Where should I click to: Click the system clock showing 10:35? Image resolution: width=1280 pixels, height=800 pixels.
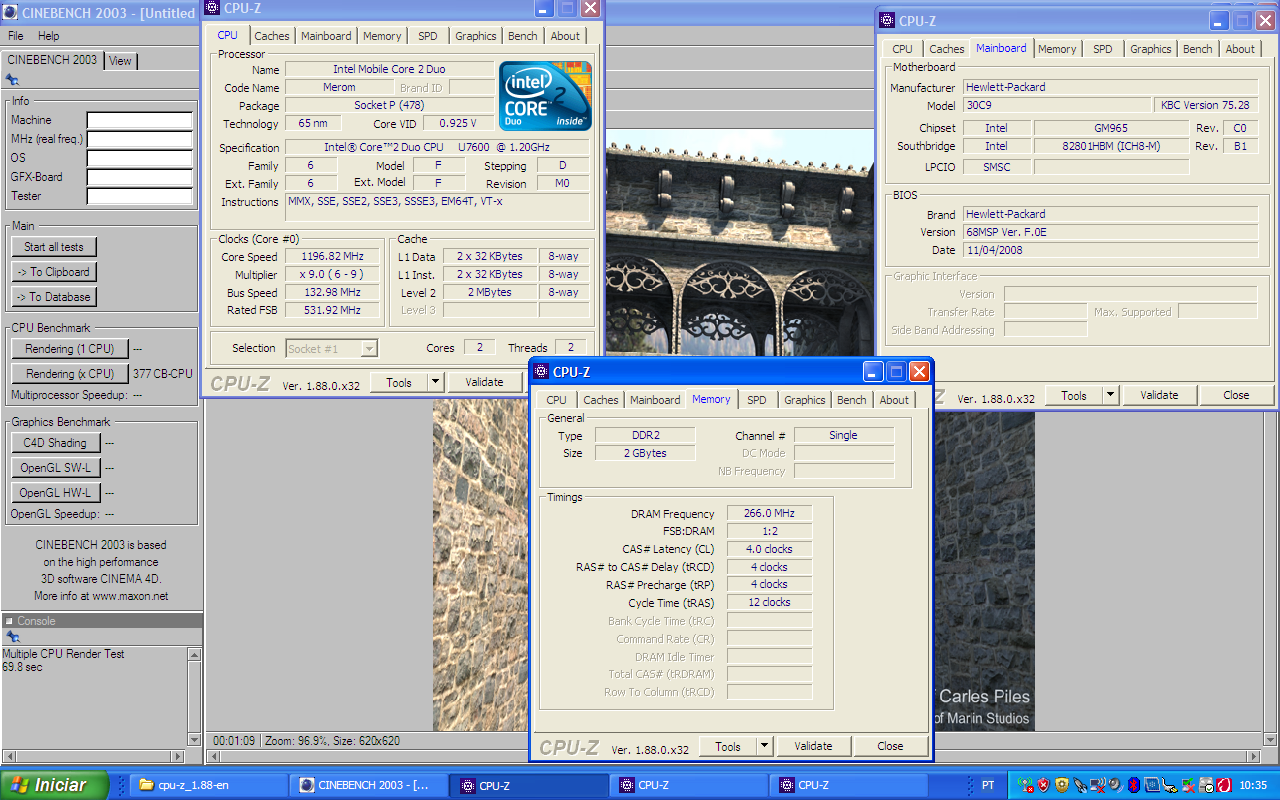pyautogui.click(x=1252, y=785)
